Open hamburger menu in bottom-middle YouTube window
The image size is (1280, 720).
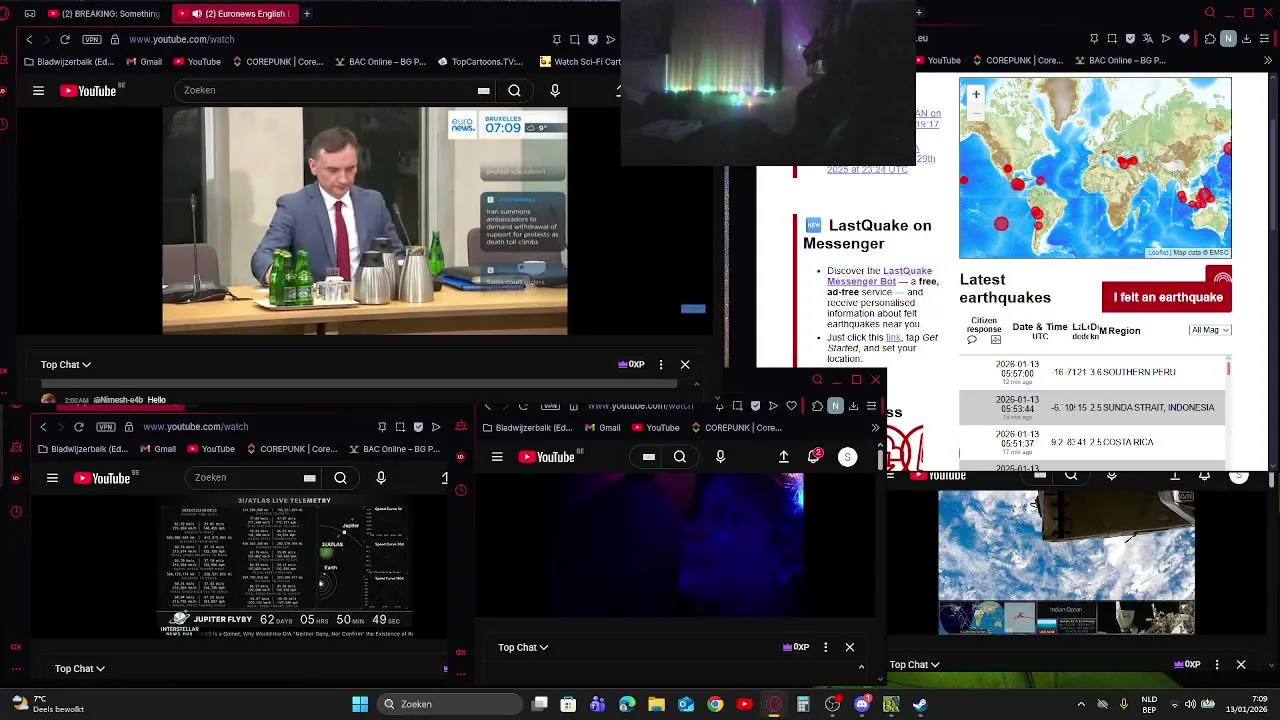tap(497, 457)
